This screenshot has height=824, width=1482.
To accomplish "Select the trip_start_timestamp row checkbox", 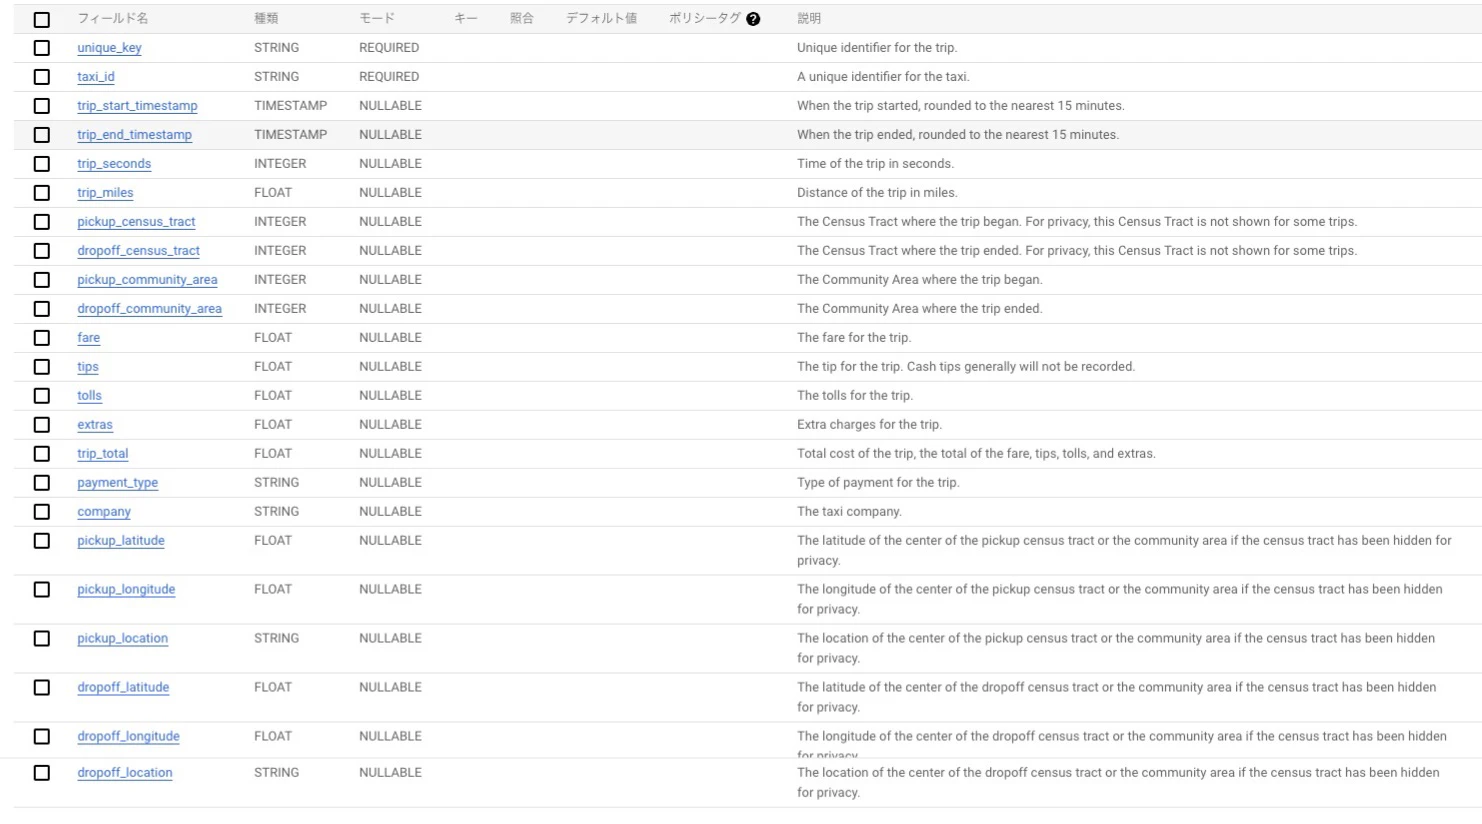I will coord(41,106).
